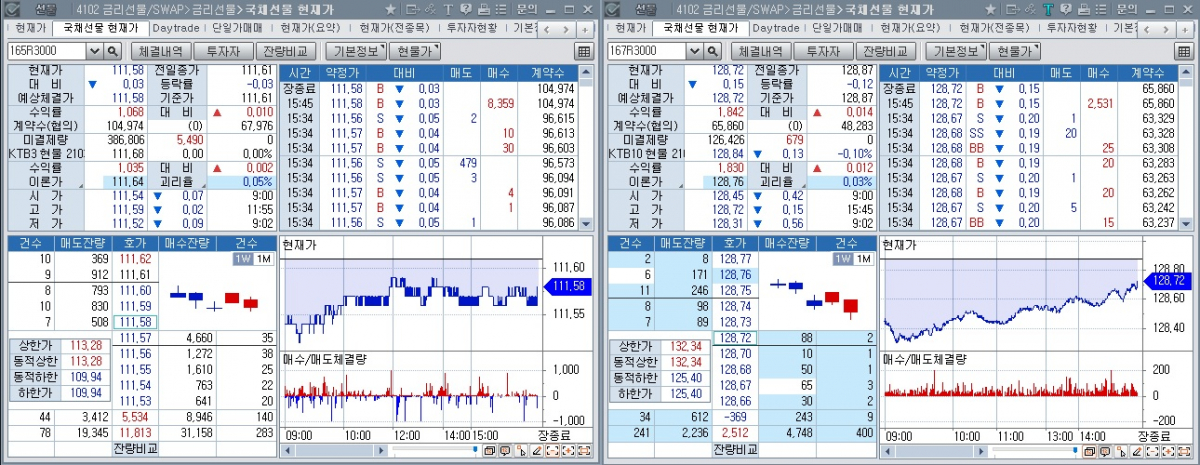The image size is (1200, 465).
Task: Click the 165R3000 code input field
Action: [47, 50]
